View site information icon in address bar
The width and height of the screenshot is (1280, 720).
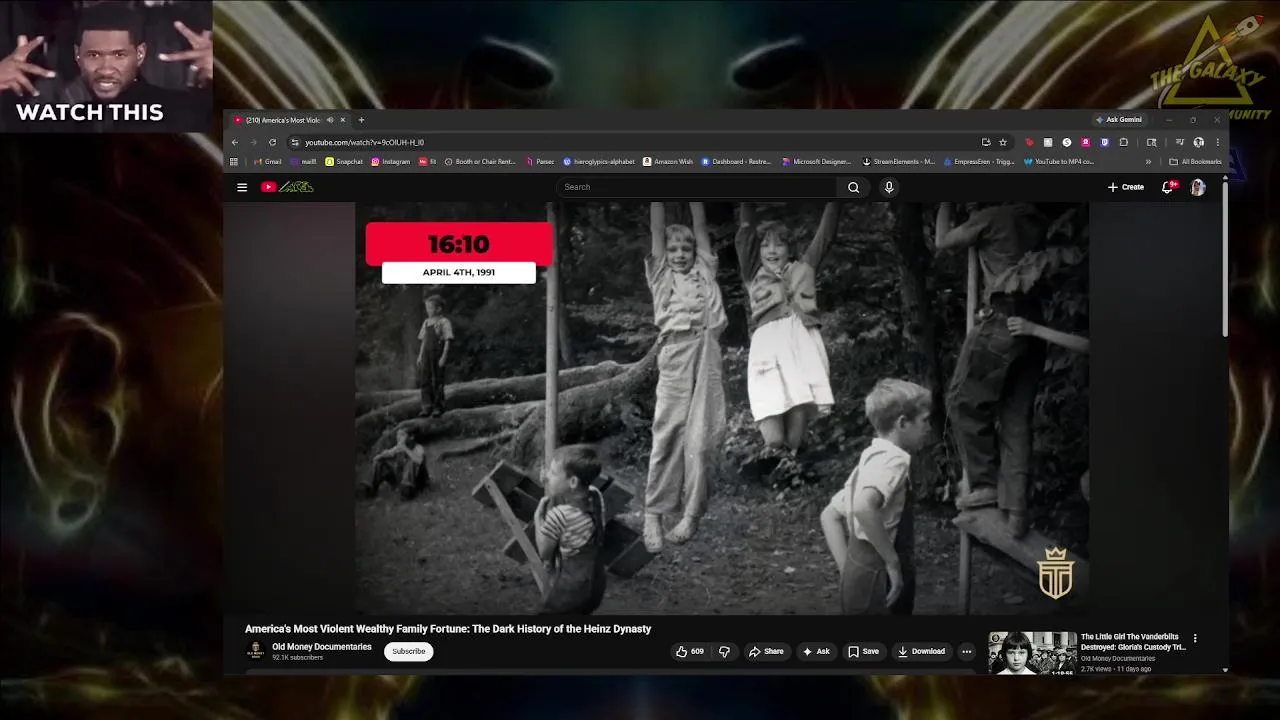point(295,142)
